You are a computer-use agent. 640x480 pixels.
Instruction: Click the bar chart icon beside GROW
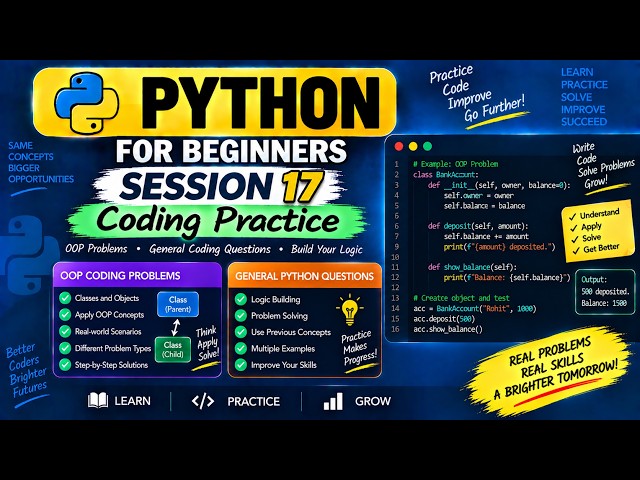(x=333, y=402)
